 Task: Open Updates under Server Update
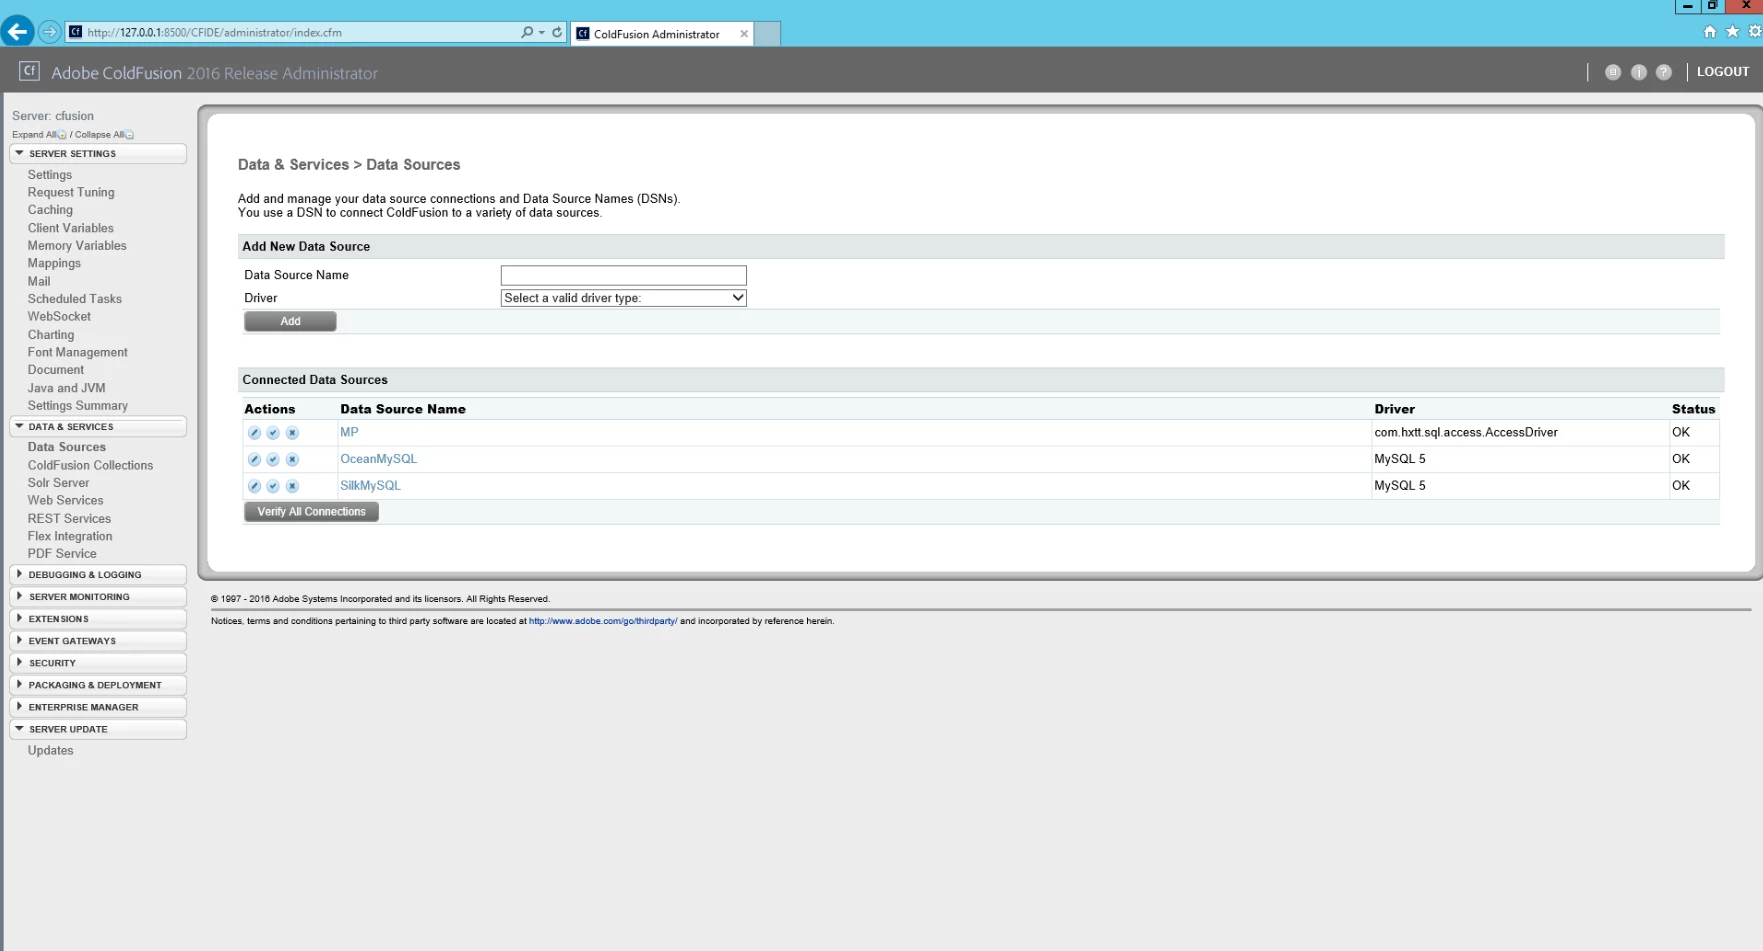pyautogui.click(x=50, y=751)
